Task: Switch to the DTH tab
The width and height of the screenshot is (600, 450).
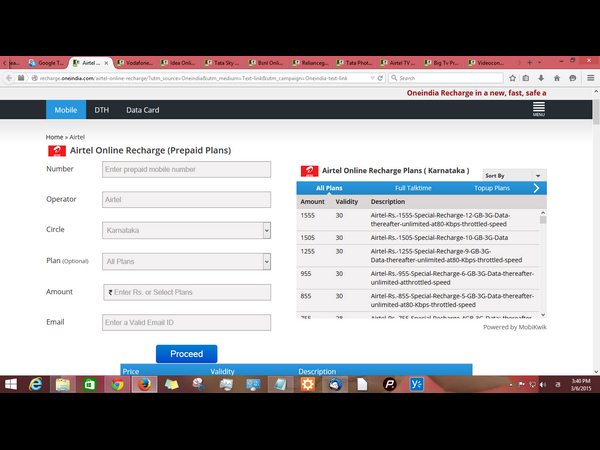Action: (101, 110)
